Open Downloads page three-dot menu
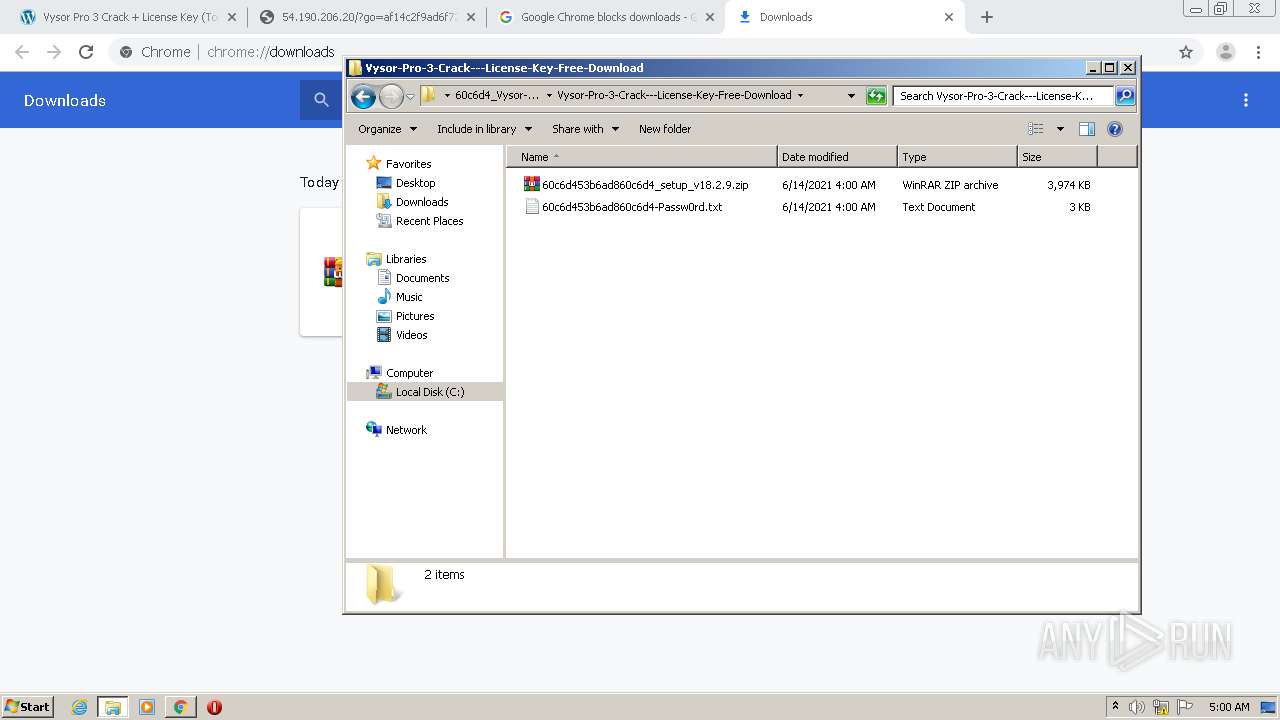 (1246, 100)
